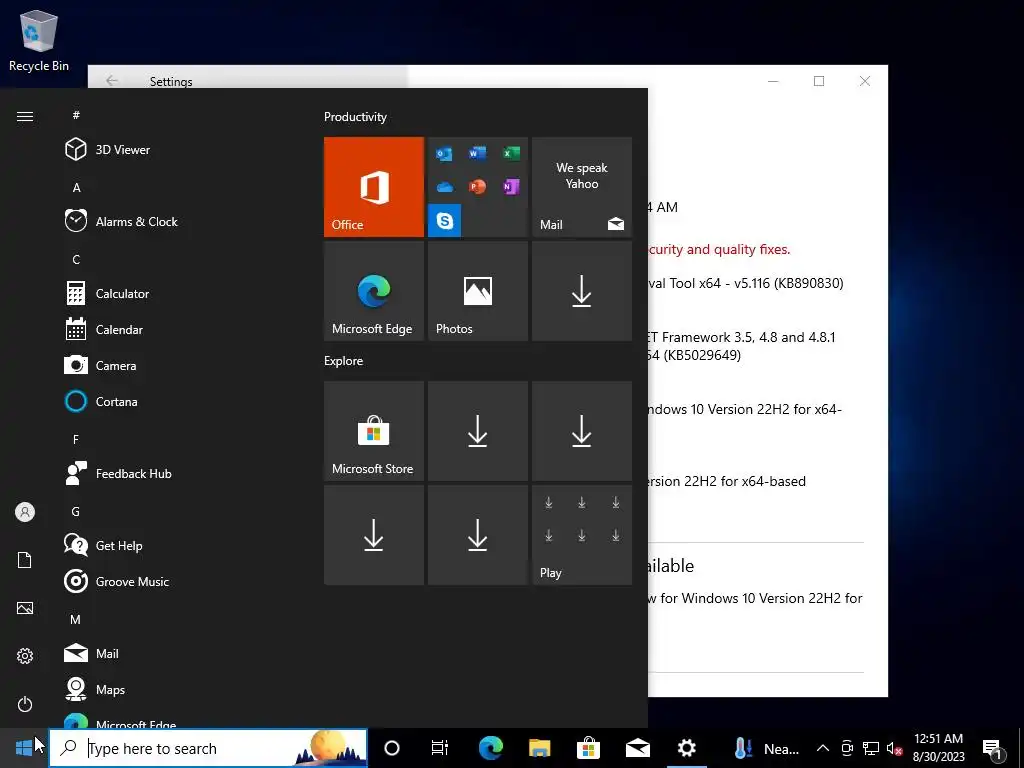Click the # section header
The image size is (1024, 768).
[x=76, y=115]
